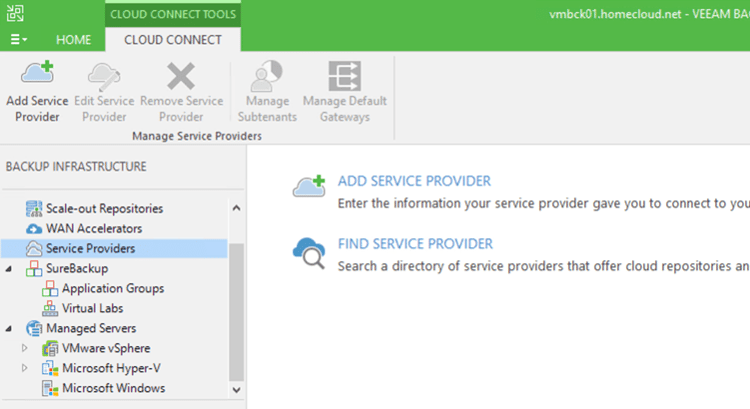This screenshot has width=750, height=409.
Task: Open the hamburger main menu dropdown
Action: tap(18, 40)
